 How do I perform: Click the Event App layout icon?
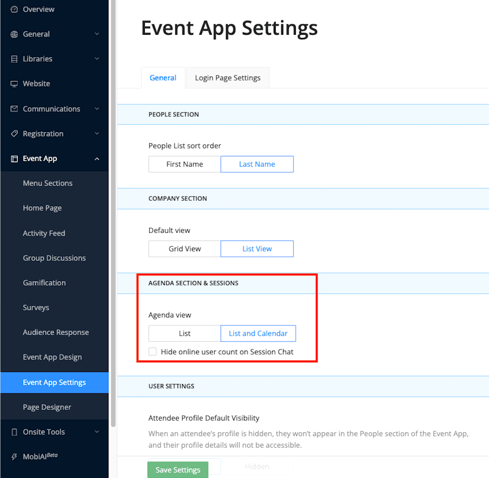(x=14, y=159)
